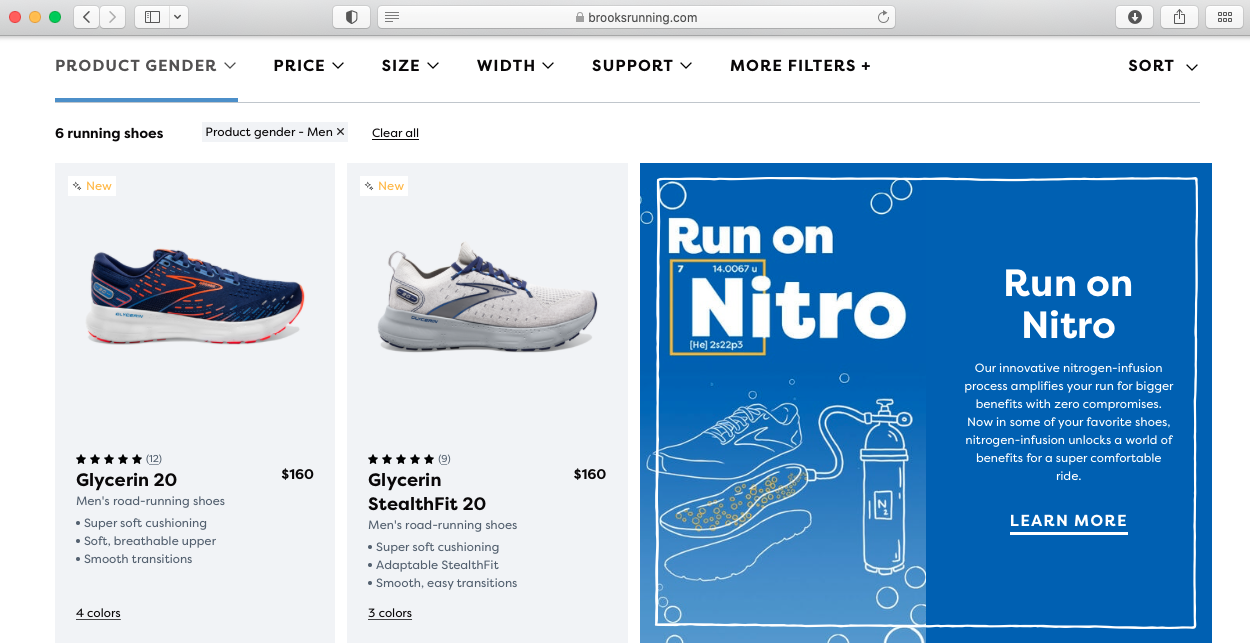Screen dimensions: 1250x644
Task: Open the Sort dropdown
Action: tap(1162, 66)
